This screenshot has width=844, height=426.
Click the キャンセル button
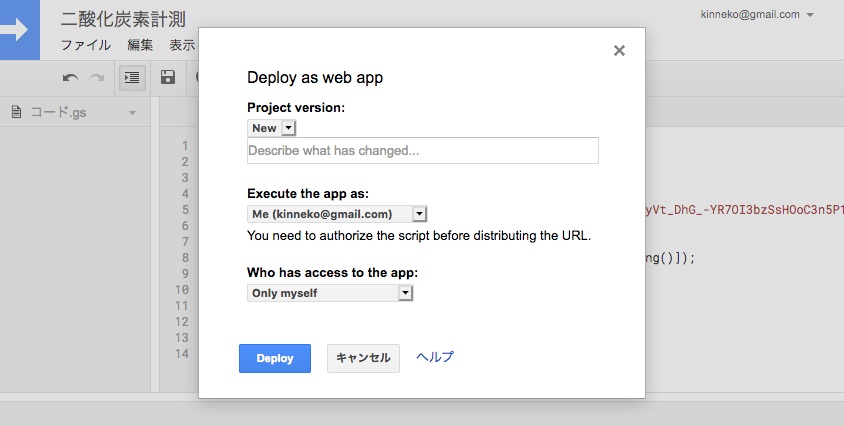363,358
